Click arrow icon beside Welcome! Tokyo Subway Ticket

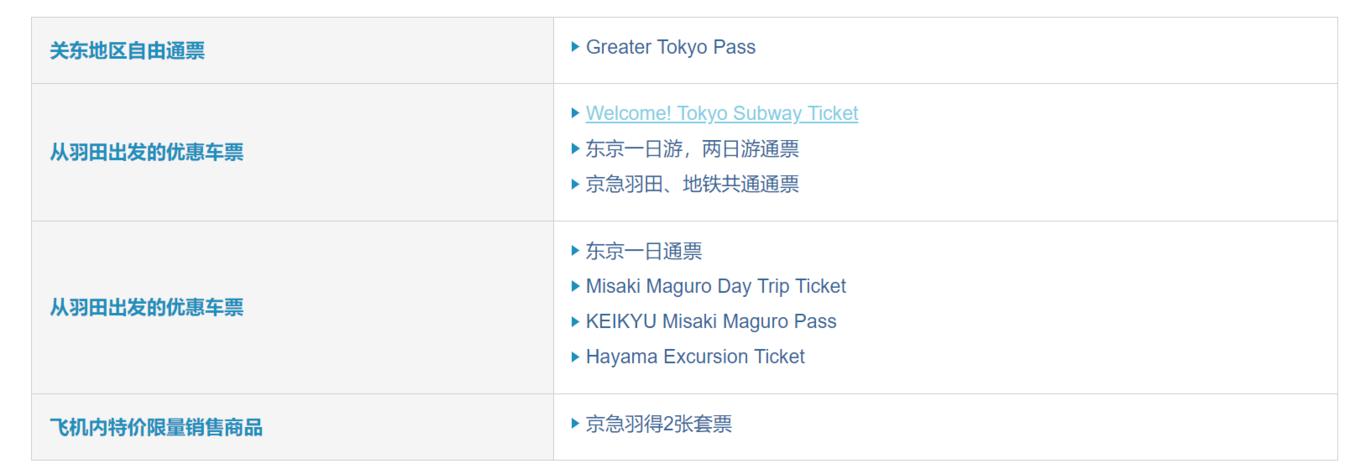pyautogui.click(x=575, y=113)
